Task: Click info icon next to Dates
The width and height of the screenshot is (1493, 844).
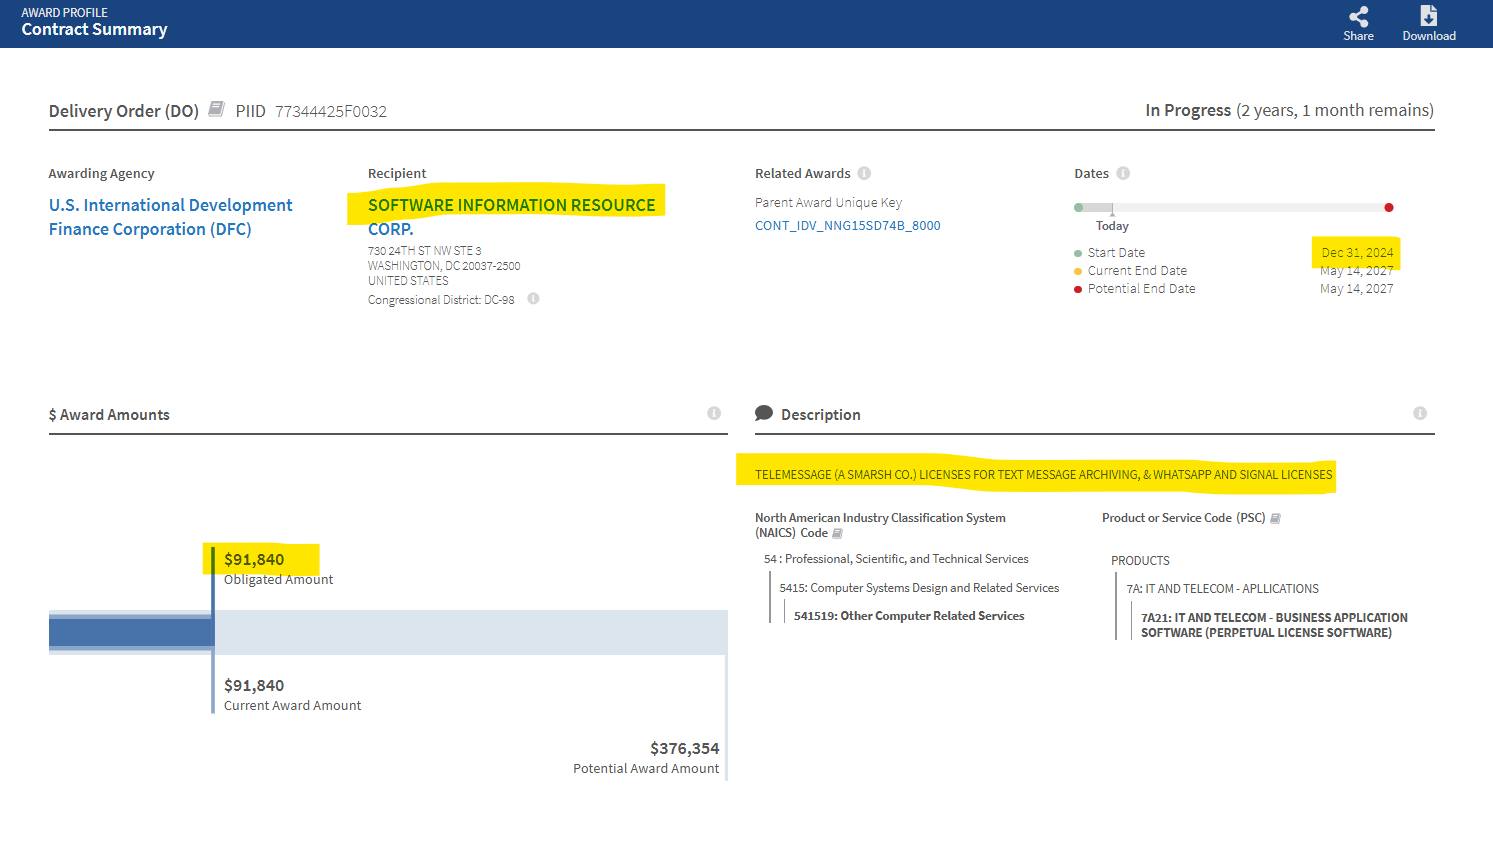Action: (x=1123, y=173)
